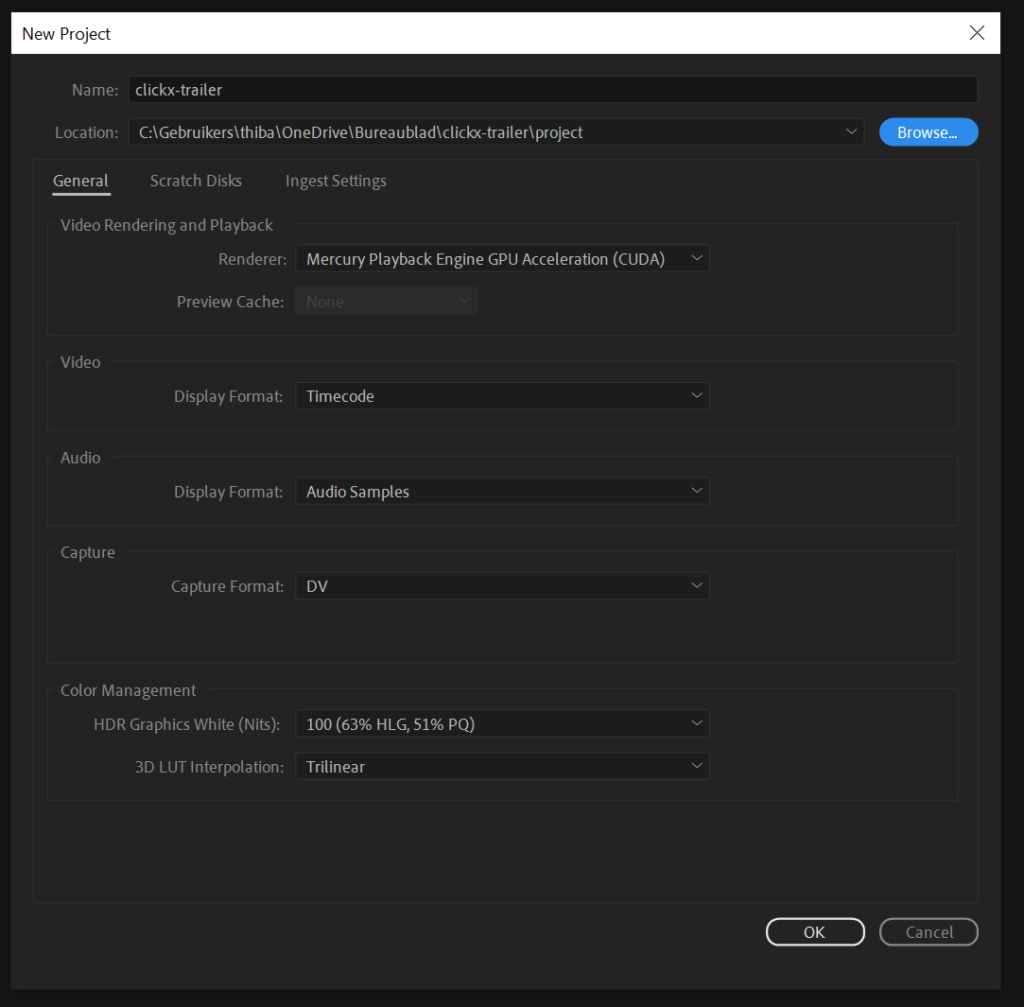Click the Video Rendering and Playback label
This screenshot has height=1007, width=1024.
(x=167, y=225)
